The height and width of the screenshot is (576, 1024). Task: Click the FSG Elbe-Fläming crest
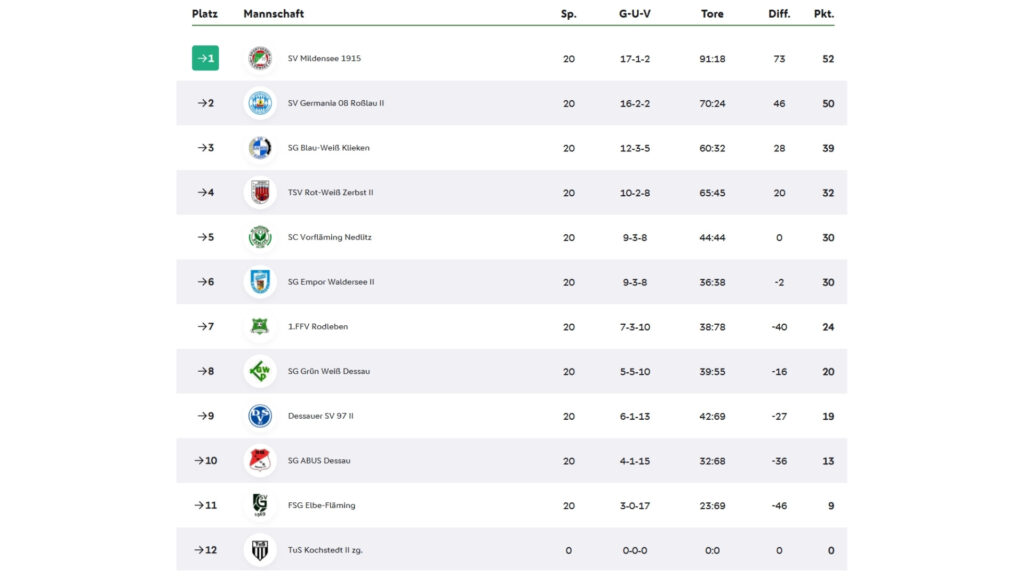coord(260,505)
